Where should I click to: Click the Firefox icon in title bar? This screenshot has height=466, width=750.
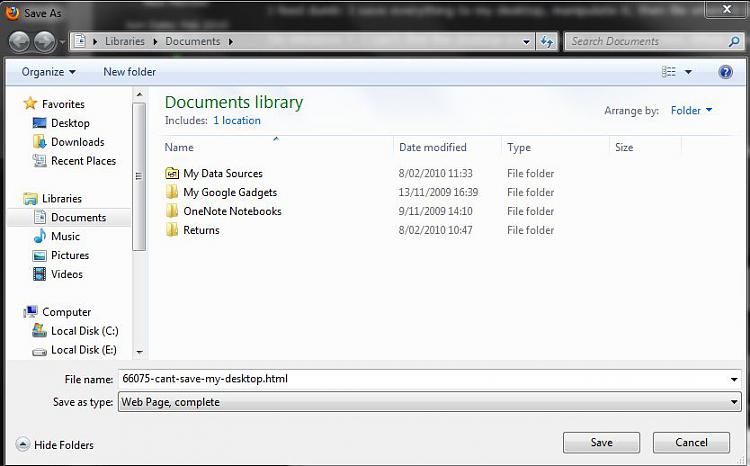[12, 12]
